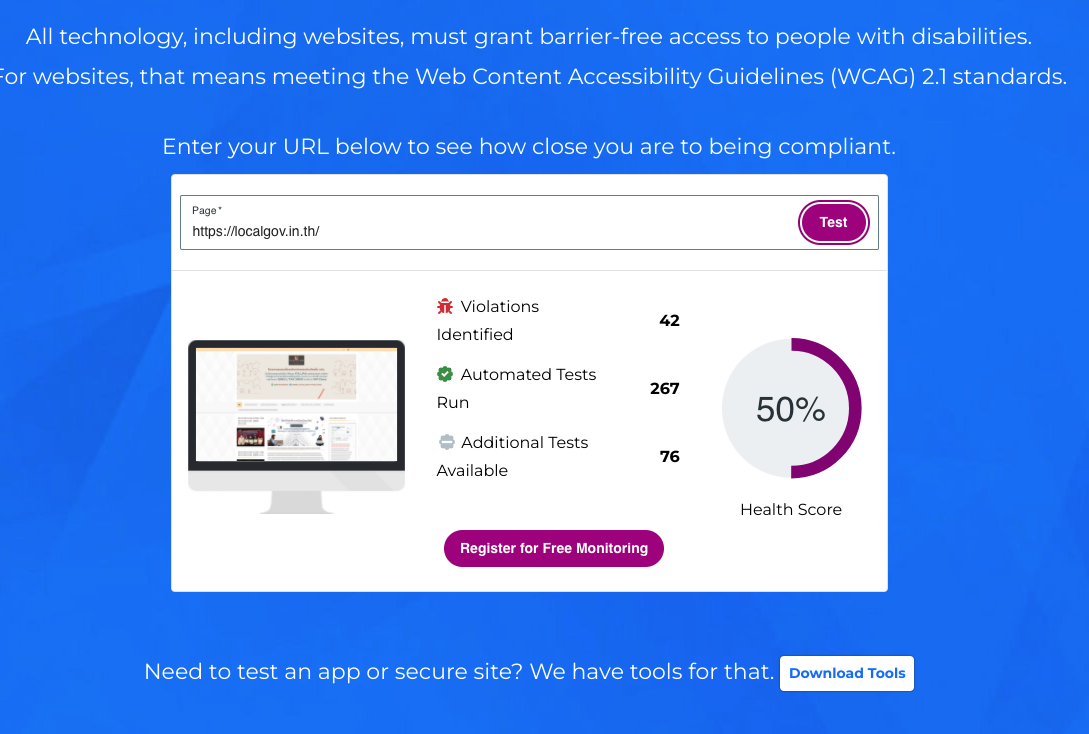
Task: Click the monitor website preview thumbnail
Action: [297, 426]
